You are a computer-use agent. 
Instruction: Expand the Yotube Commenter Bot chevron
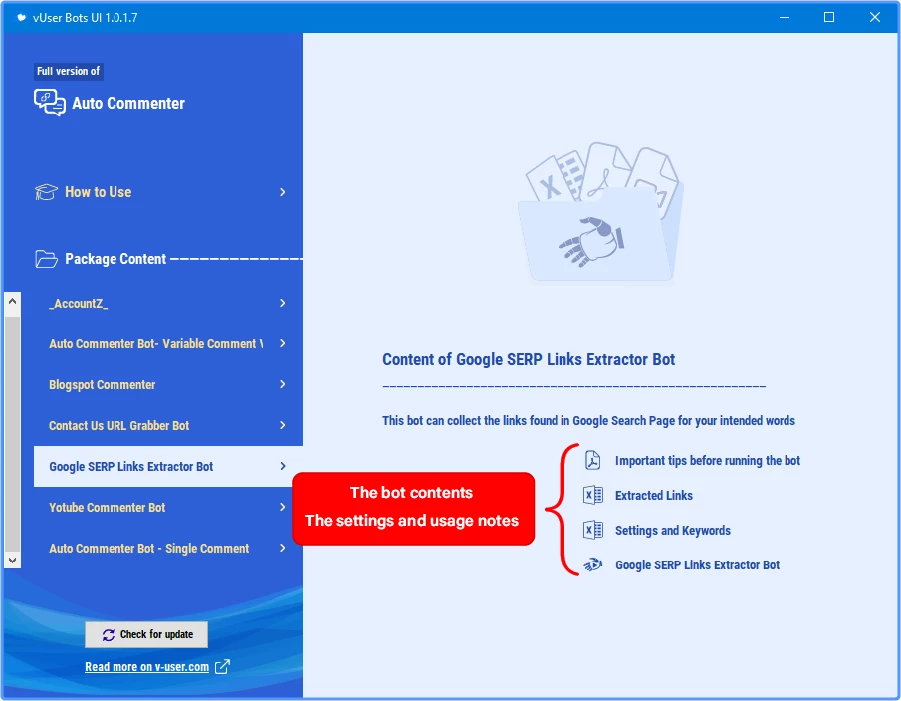tap(283, 507)
